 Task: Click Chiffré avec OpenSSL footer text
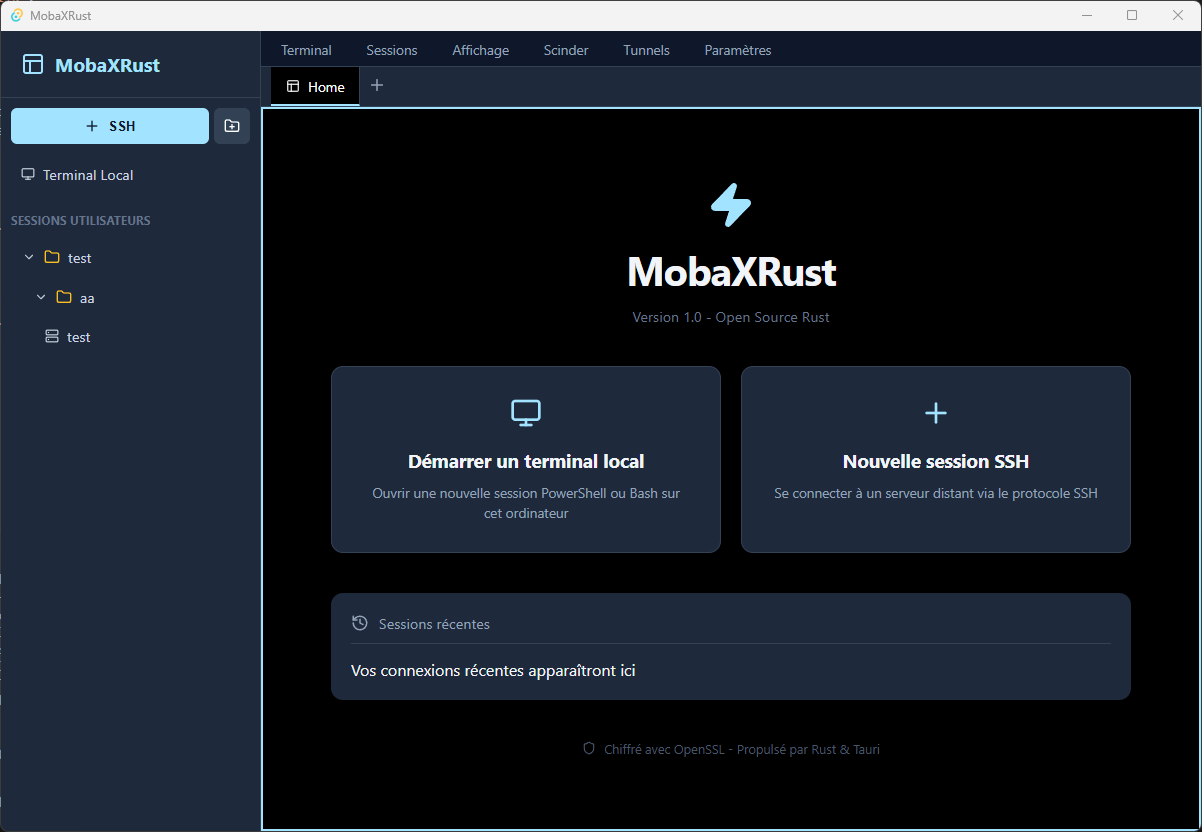742,749
